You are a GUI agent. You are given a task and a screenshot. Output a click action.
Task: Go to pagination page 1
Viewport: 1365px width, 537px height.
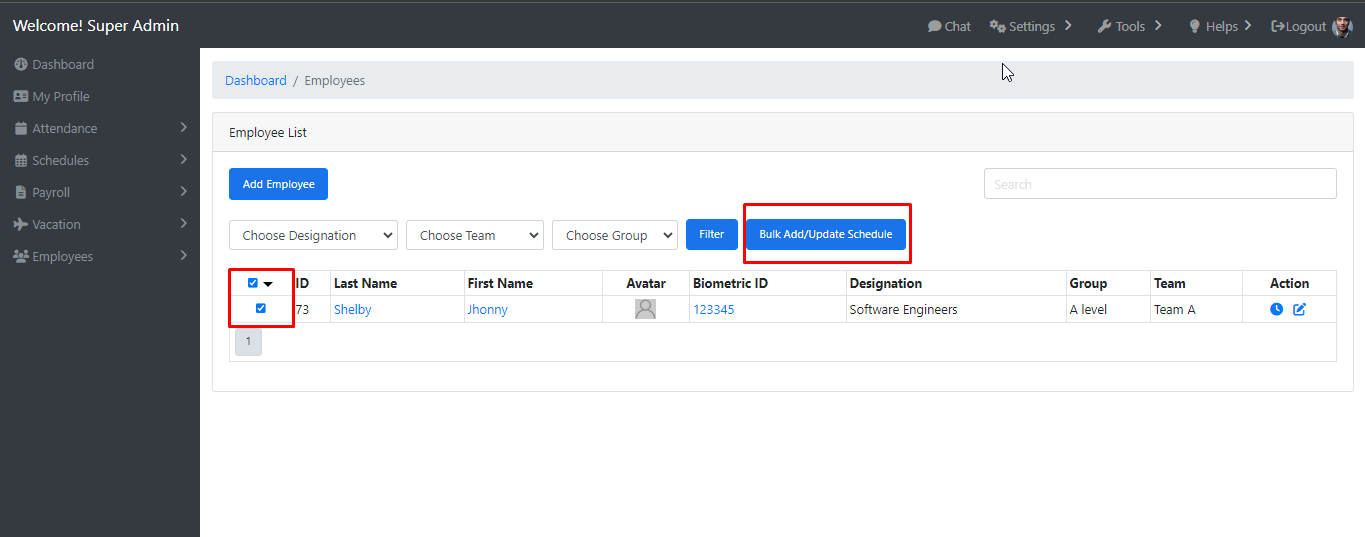pos(248,341)
